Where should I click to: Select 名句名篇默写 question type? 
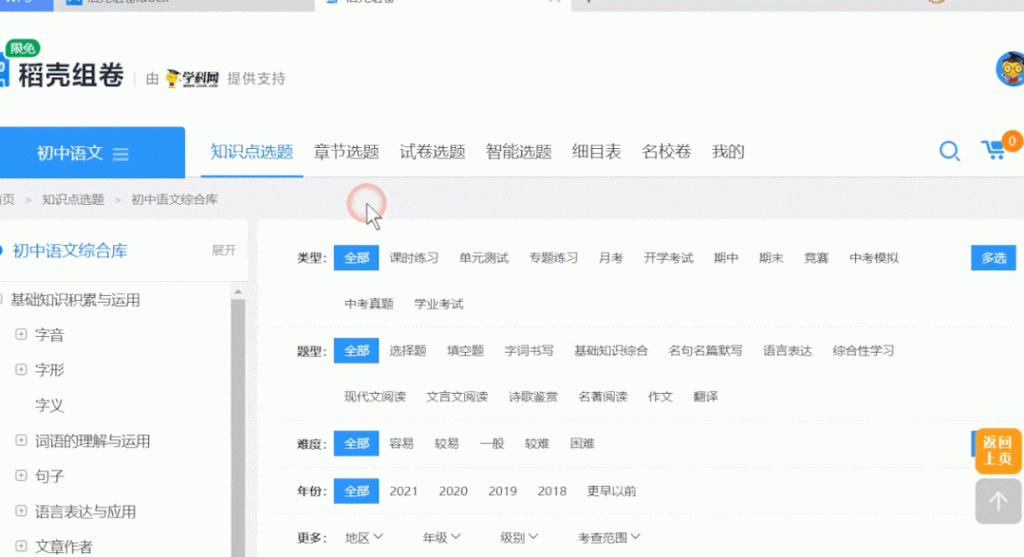pyautogui.click(x=705, y=351)
